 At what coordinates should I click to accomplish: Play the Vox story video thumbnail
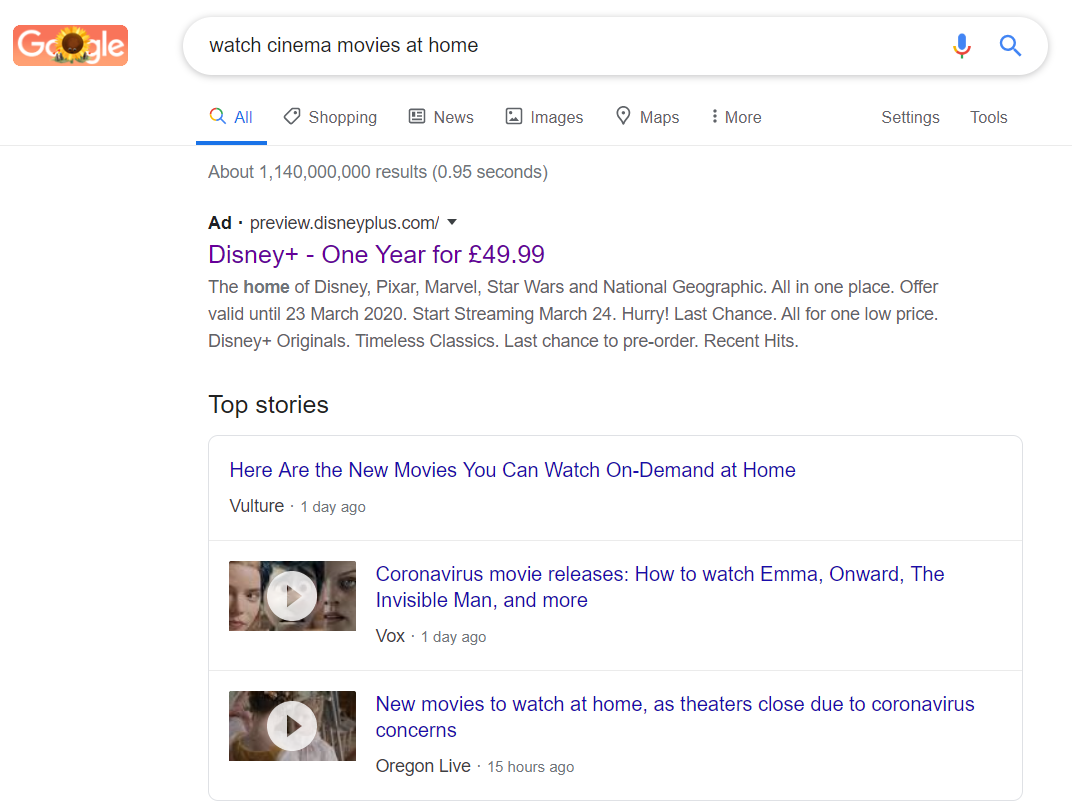(x=292, y=595)
